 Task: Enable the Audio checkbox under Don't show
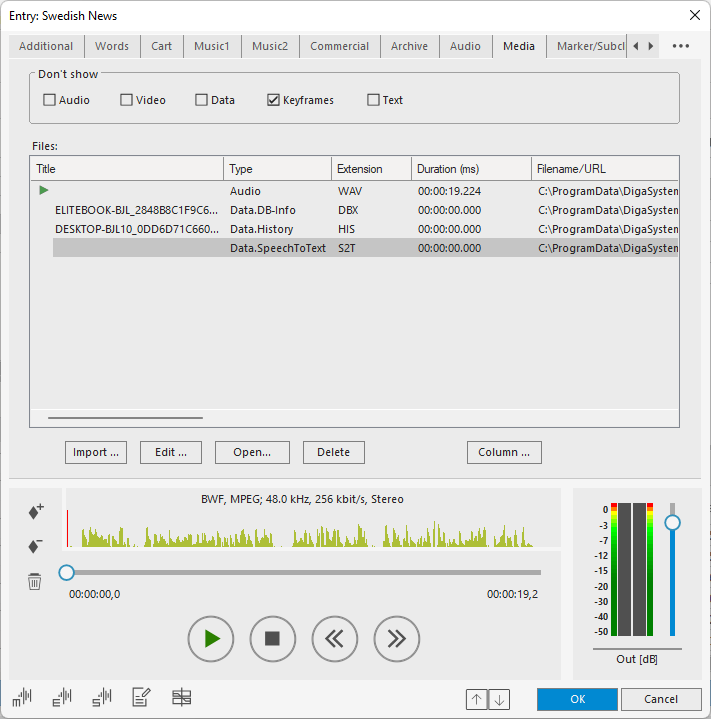tap(50, 100)
